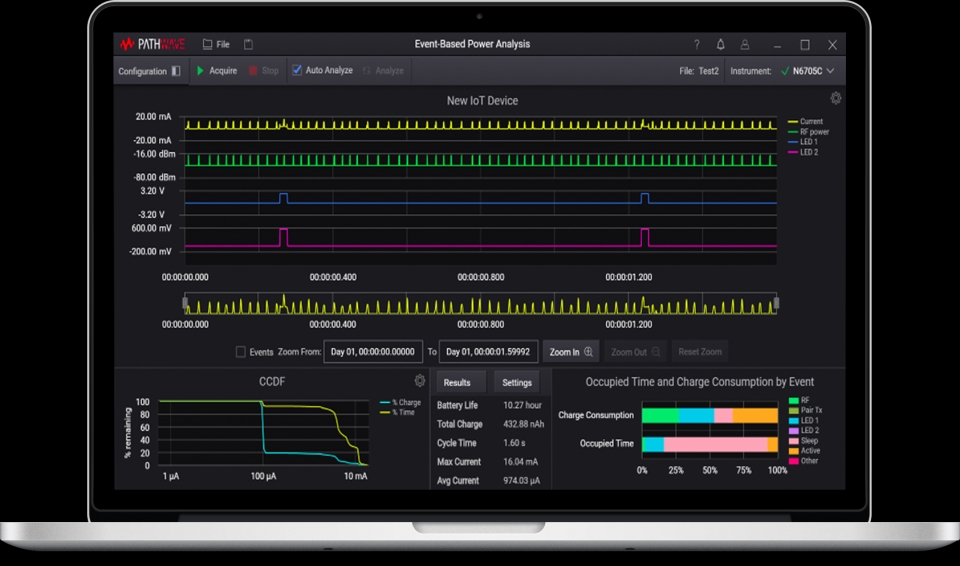The image size is (960, 566).
Task: Click the Stop button
Action: [x=264, y=70]
